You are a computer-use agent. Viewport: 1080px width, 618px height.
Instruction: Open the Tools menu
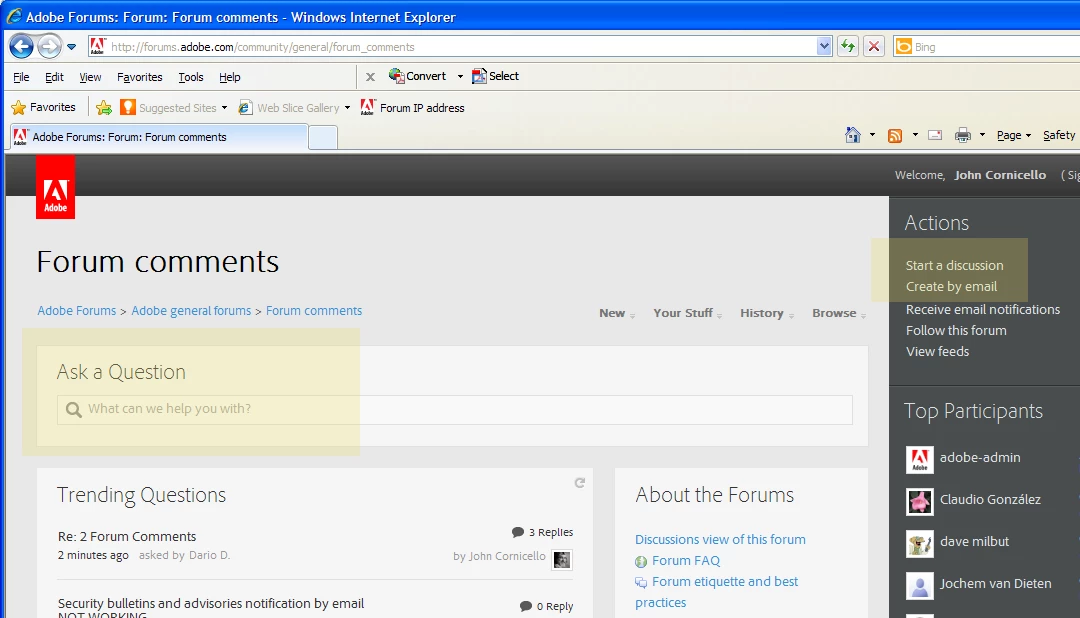click(191, 77)
